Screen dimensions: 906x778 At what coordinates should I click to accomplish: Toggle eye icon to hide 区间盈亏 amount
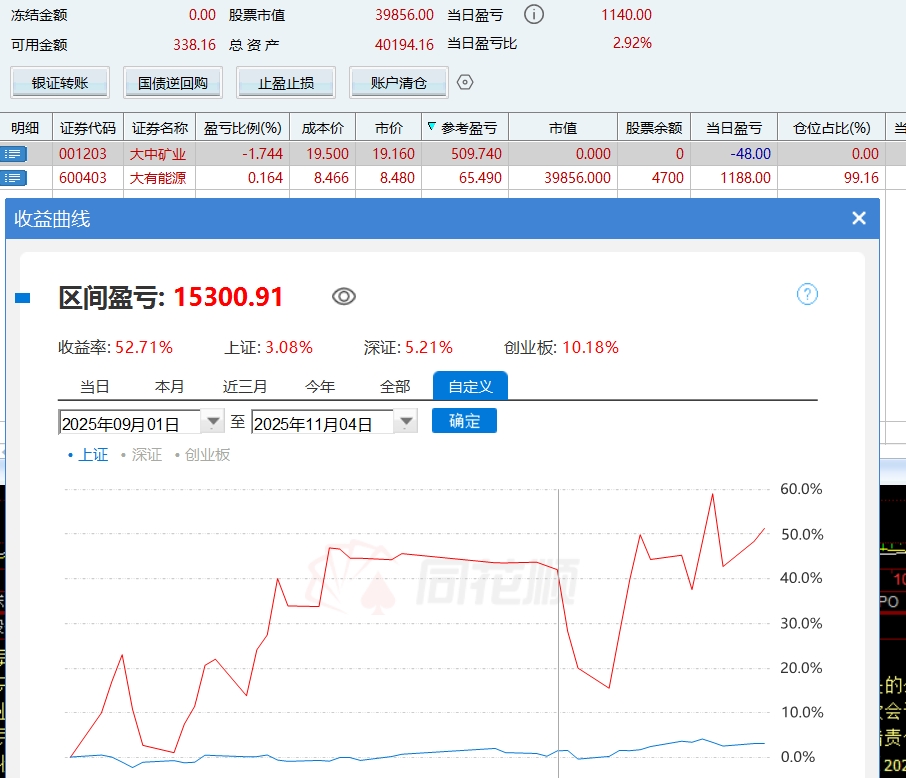[344, 297]
